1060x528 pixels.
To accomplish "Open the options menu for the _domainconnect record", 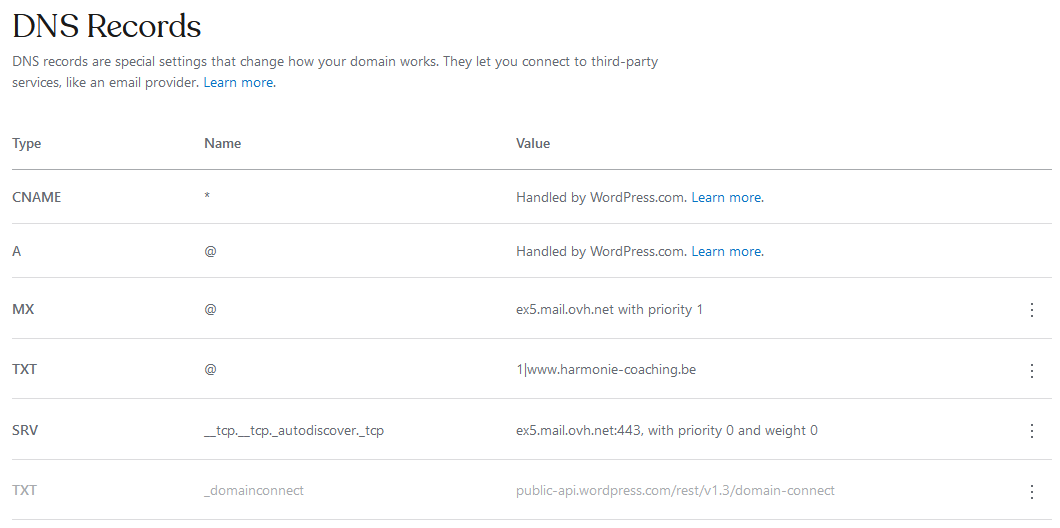I will tap(1032, 492).
